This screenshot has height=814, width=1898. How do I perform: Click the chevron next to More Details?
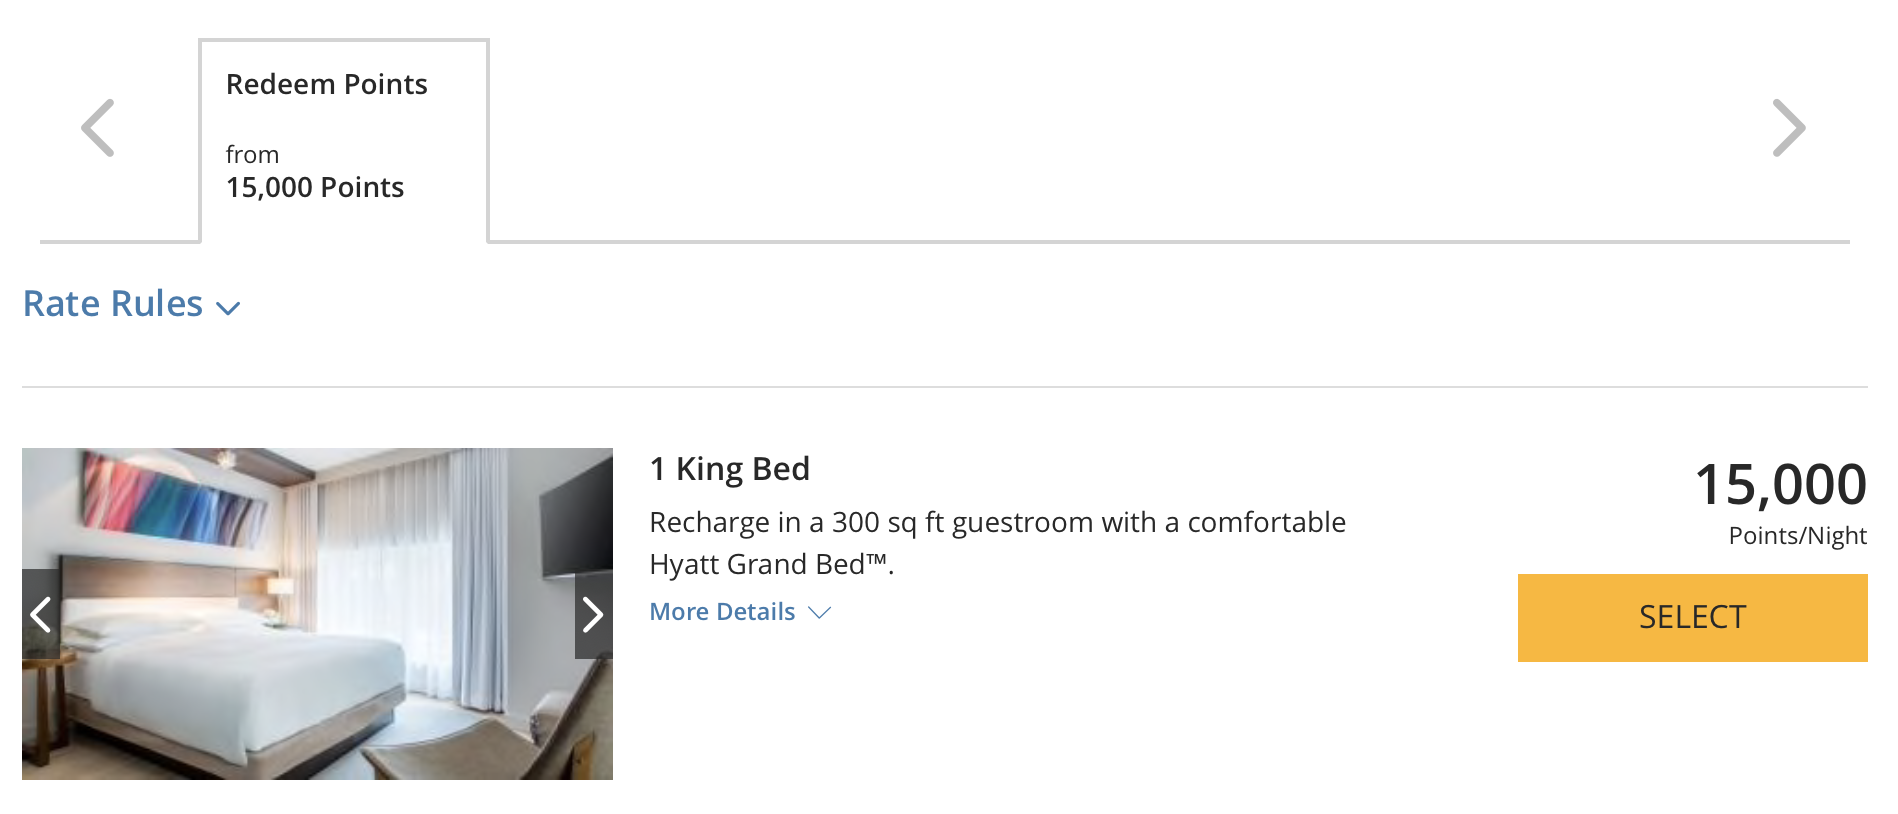[x=820, y=612]
